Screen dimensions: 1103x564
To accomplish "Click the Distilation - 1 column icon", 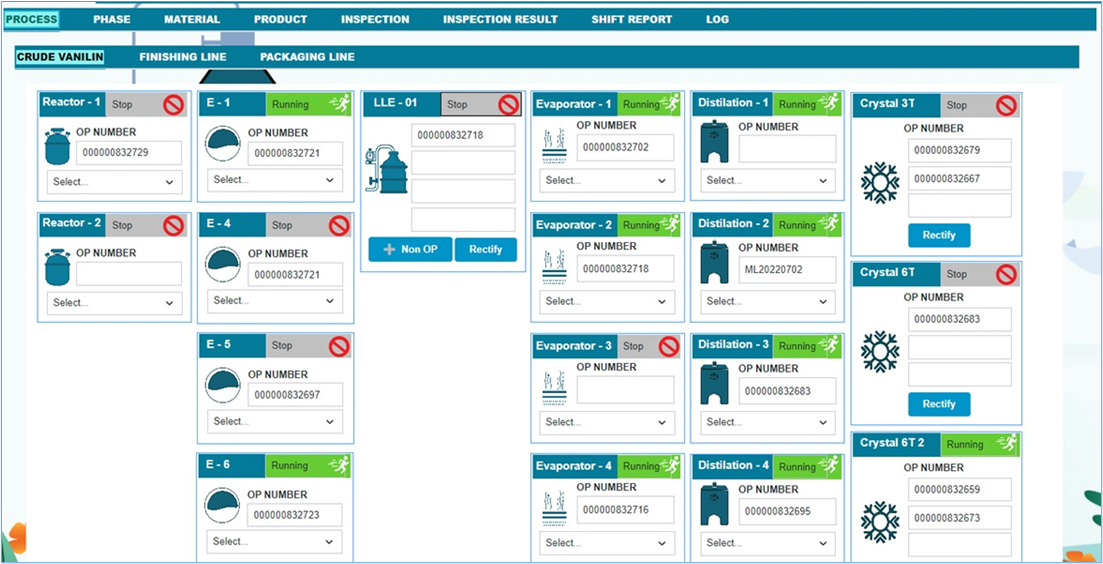I will click(714, 143).
